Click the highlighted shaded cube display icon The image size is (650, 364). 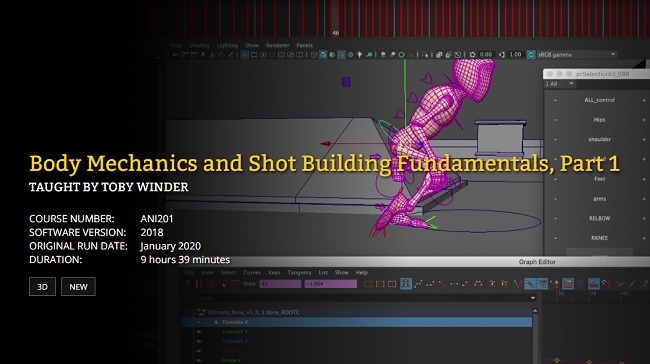click(x=323, y=55)
